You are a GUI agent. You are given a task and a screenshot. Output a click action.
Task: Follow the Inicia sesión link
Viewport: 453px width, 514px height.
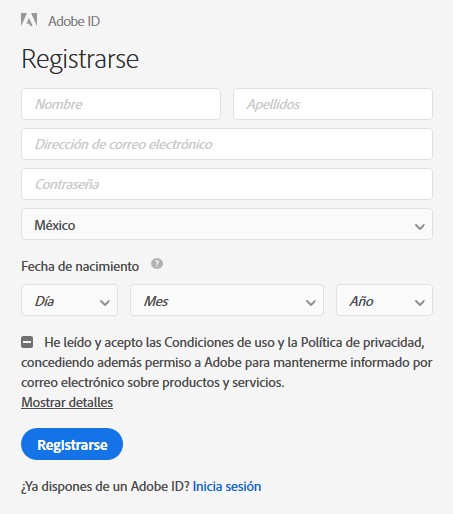(x=227, y=486)
